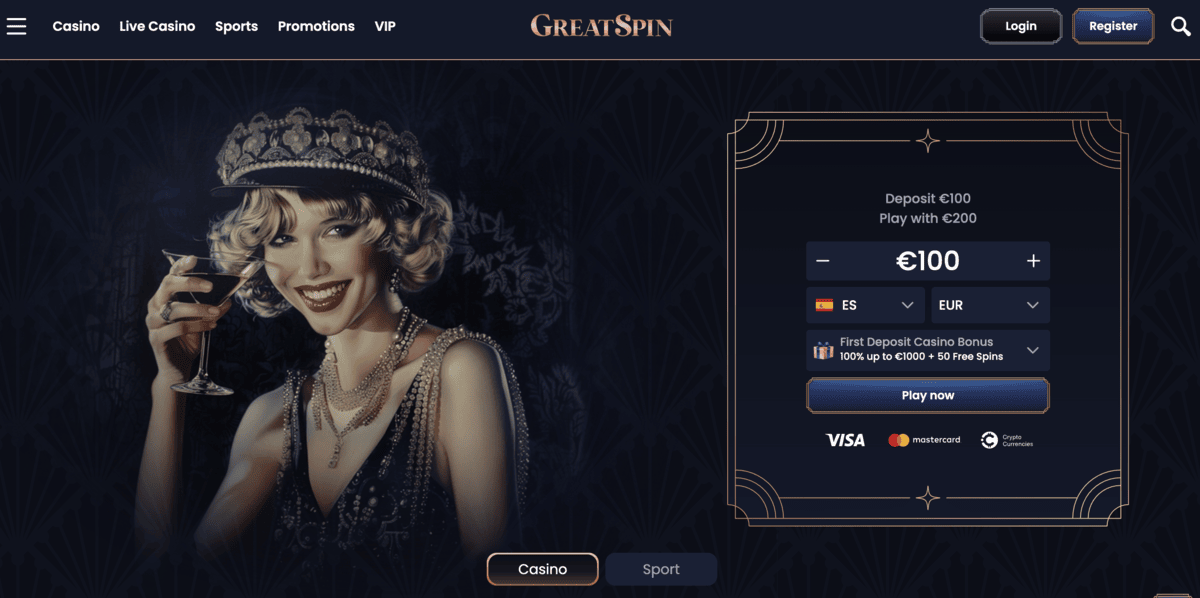Switch to the Sport toggle tab
1200x598 pixels.
point(661,569)
